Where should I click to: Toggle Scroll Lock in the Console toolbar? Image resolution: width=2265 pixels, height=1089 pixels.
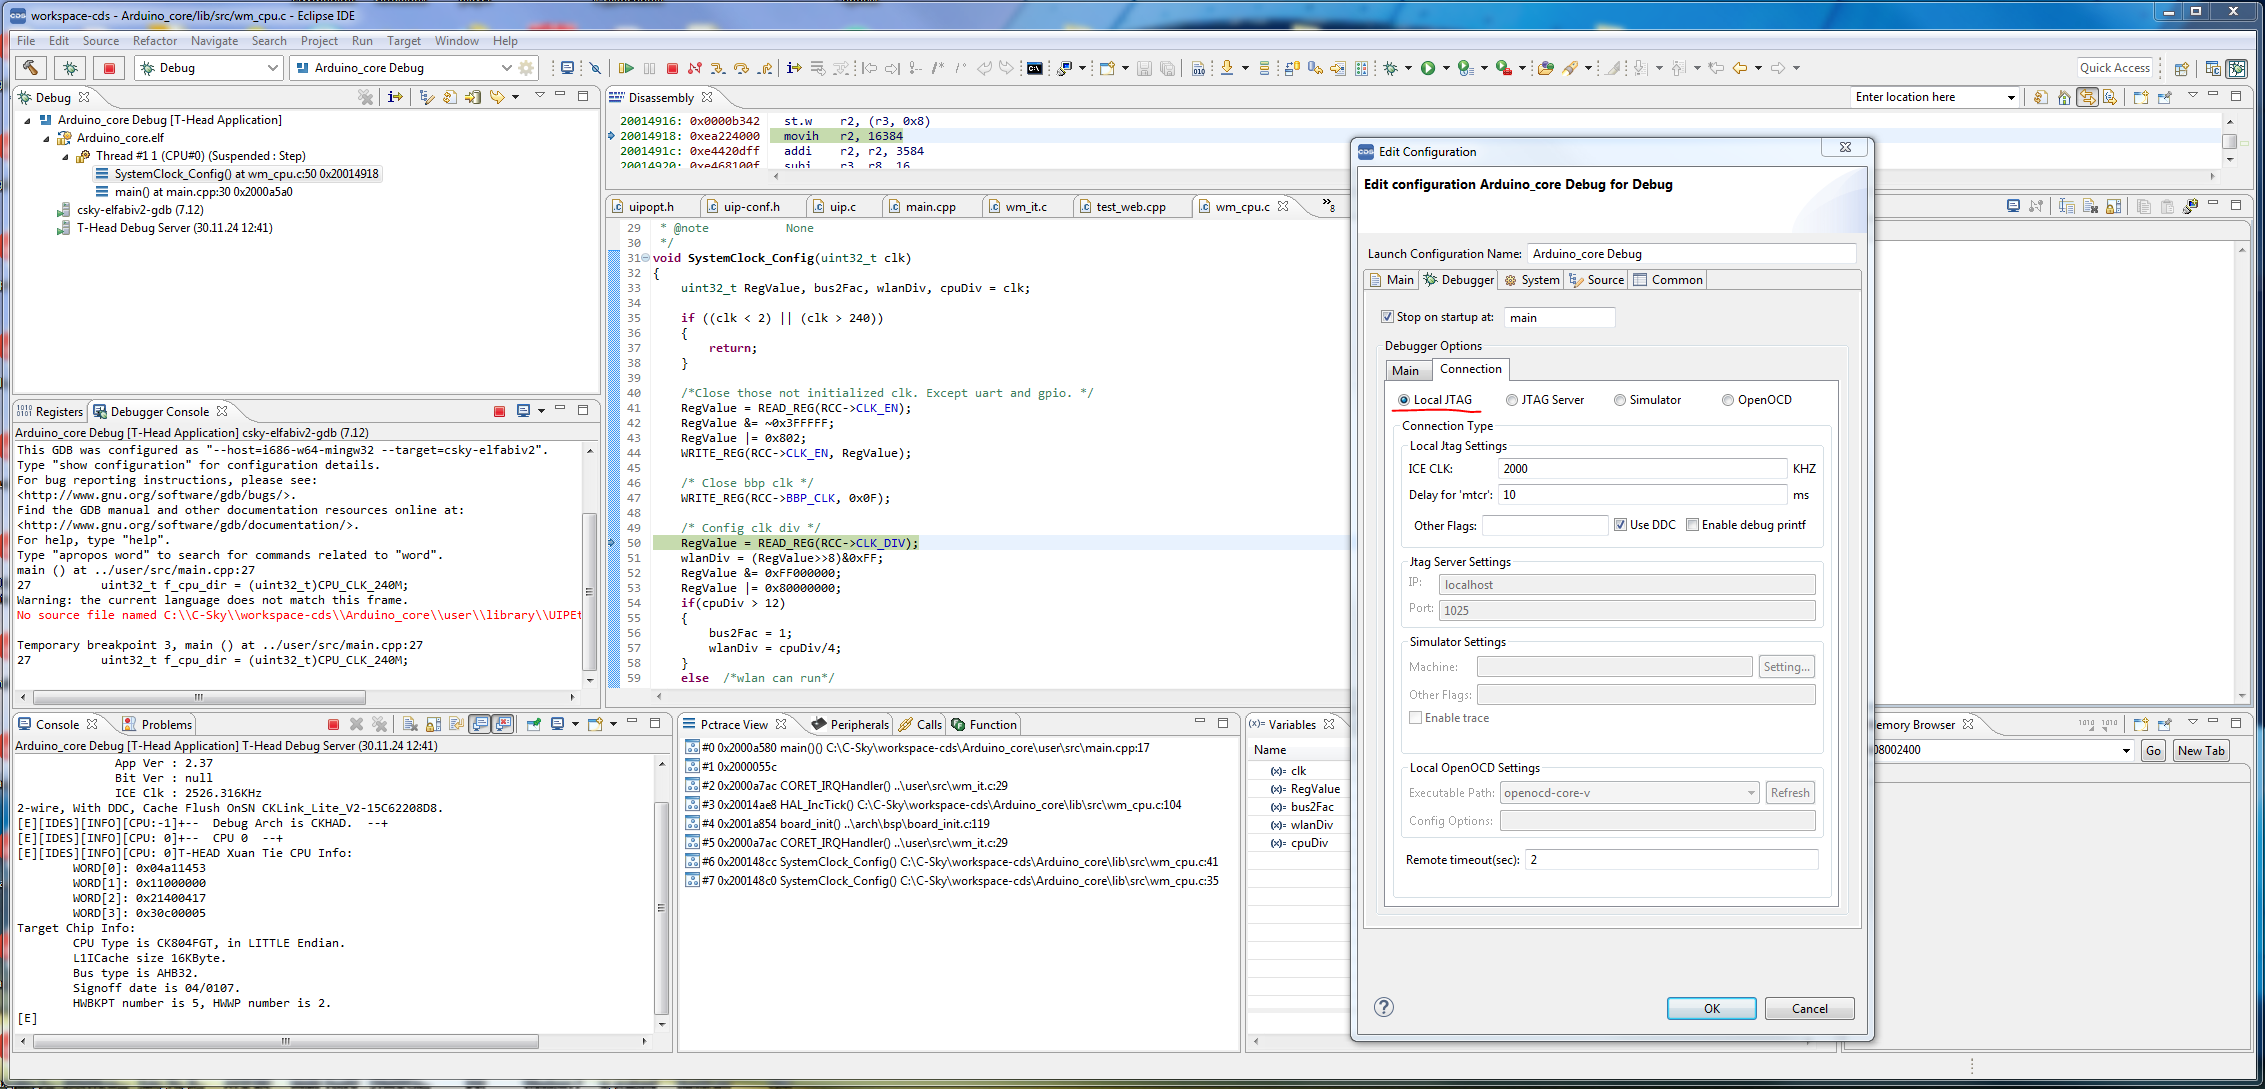pyautogui.click(x=433, y=724)
